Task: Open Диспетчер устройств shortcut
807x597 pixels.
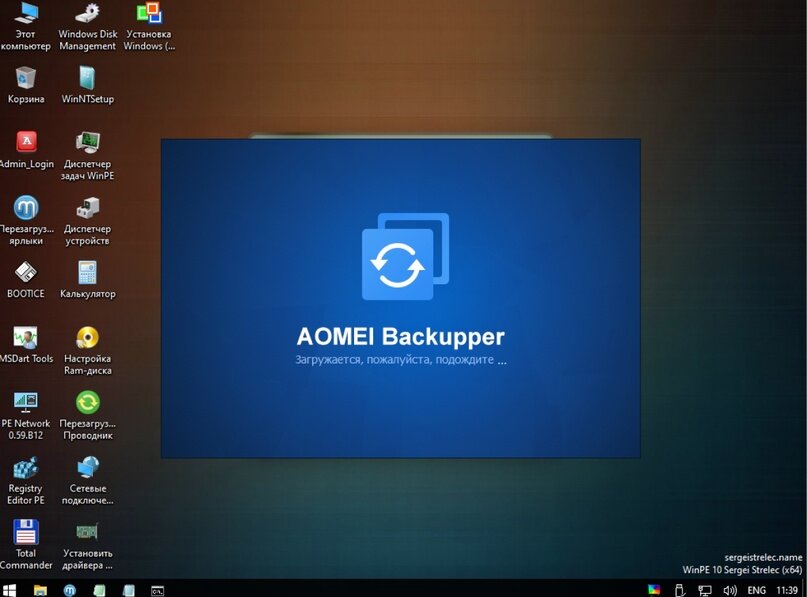Action: (x=87, y=220)
